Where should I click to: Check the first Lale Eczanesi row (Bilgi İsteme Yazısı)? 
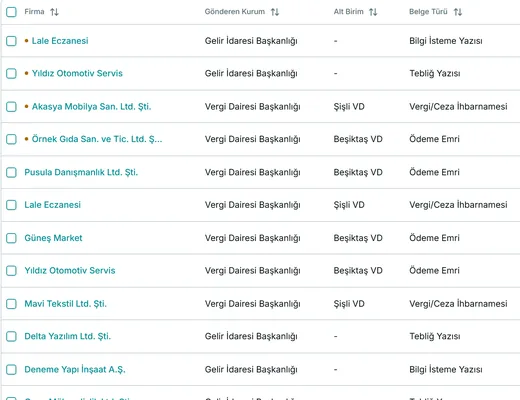click(11, 41)
